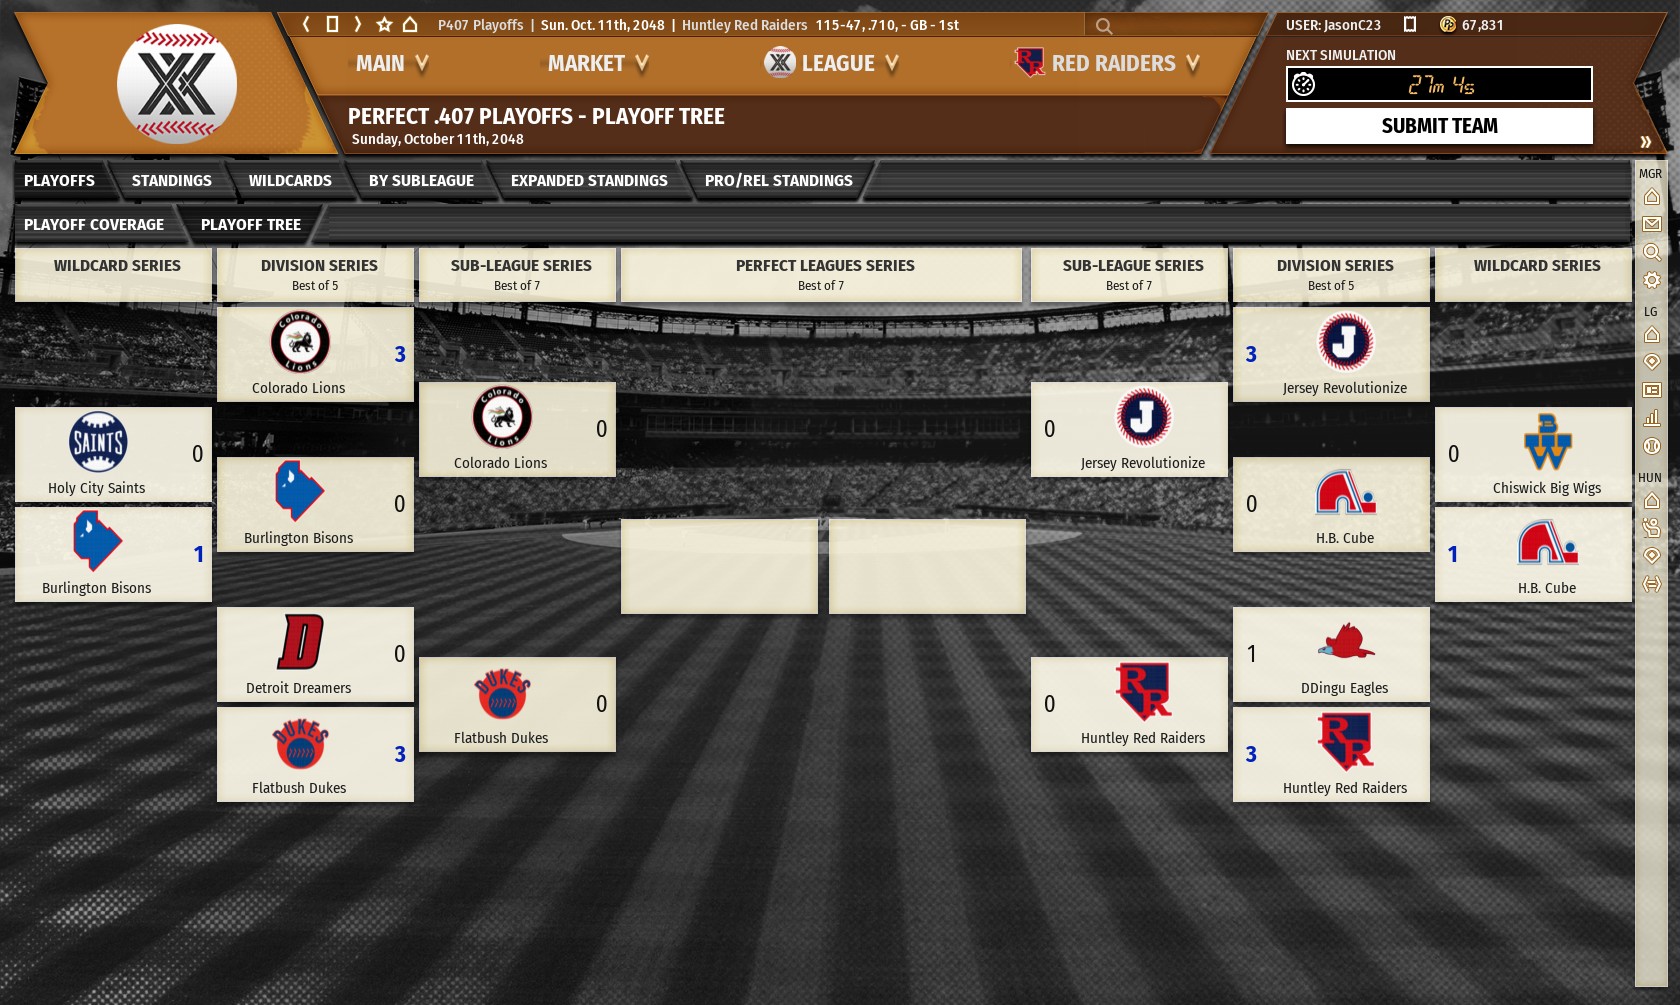
Task: Click the next simulation countdown display
Action: coord(1439,84)
